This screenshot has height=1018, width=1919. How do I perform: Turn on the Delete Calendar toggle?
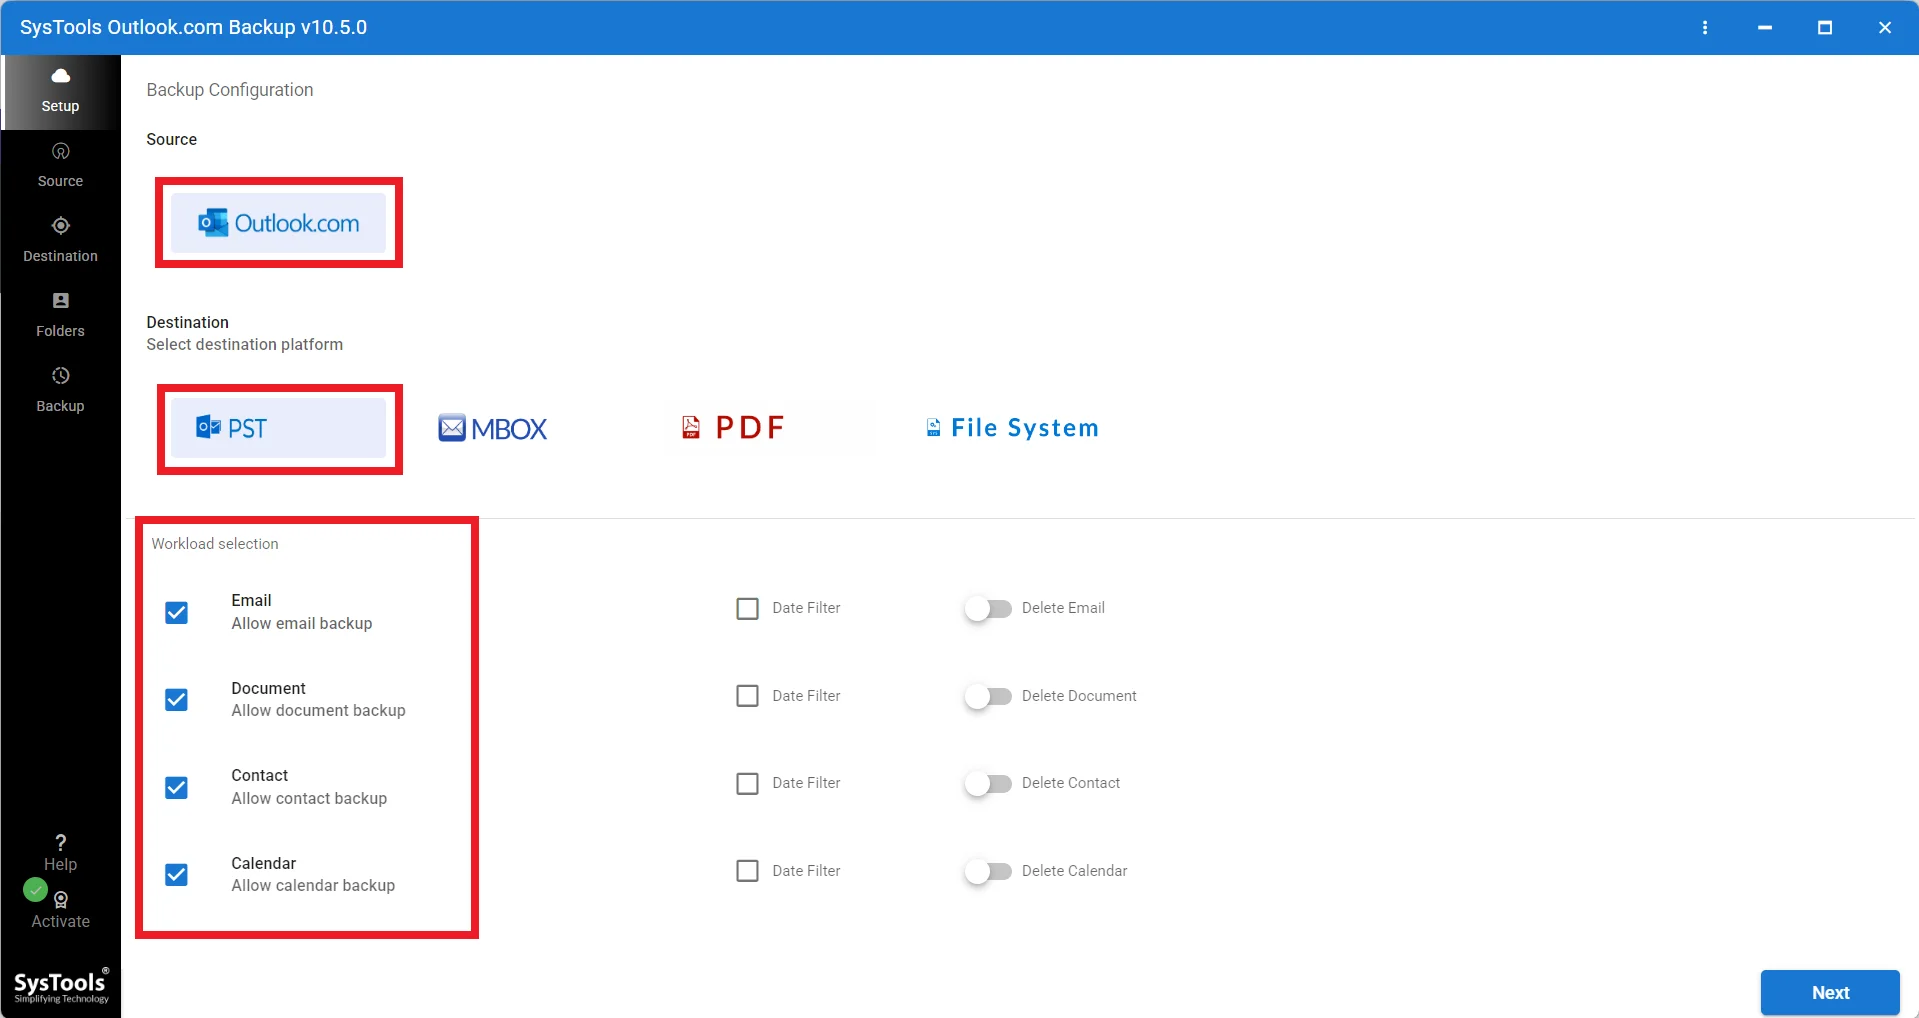(988, 871)
